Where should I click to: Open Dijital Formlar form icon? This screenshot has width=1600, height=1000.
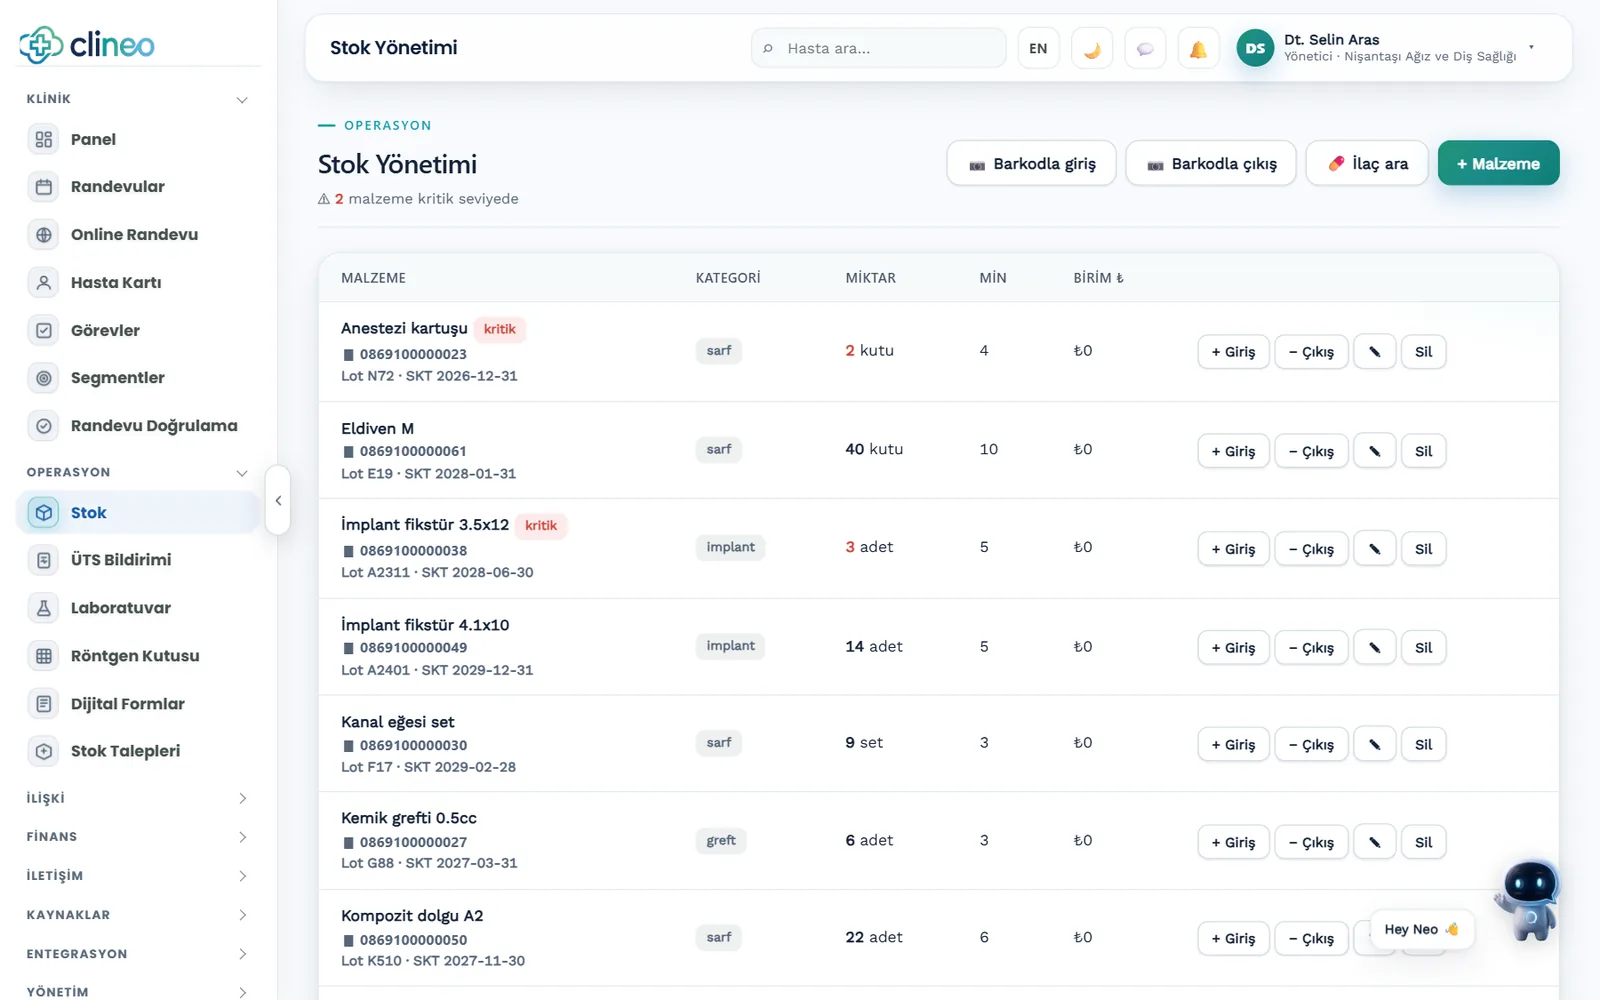pyautogui.click(x=44, y=704)
